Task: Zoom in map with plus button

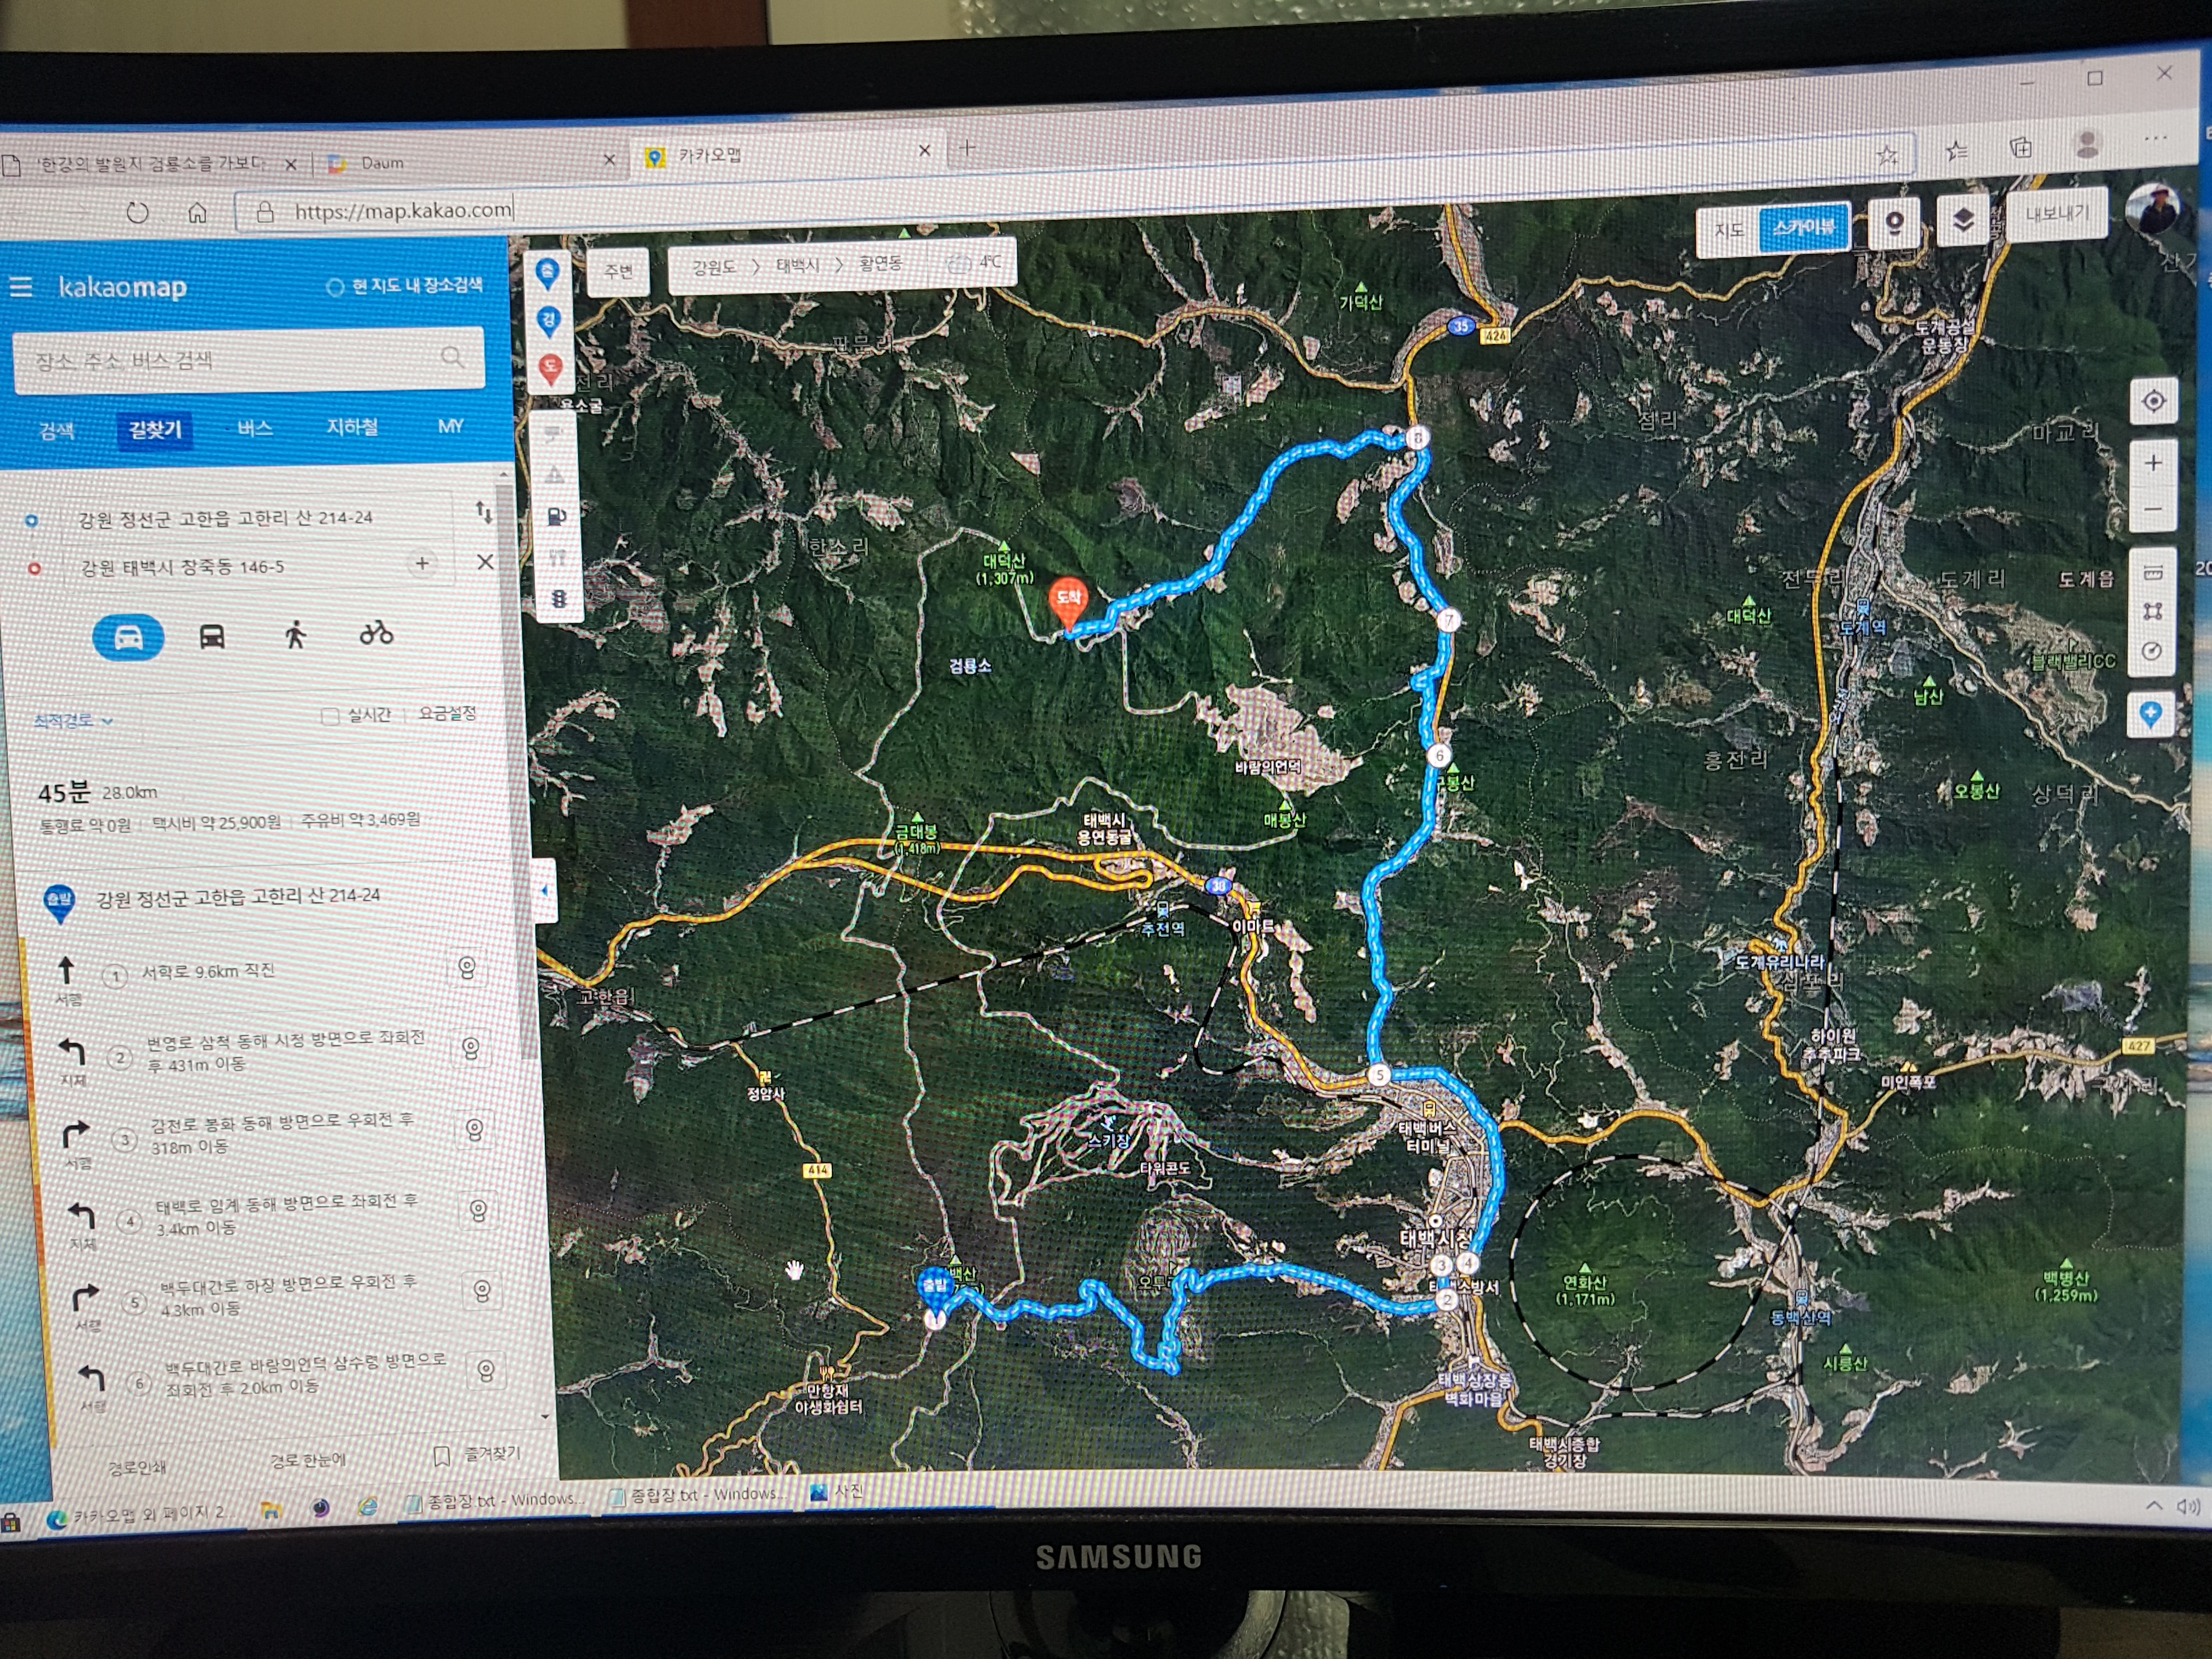Action: point(2153,463)
